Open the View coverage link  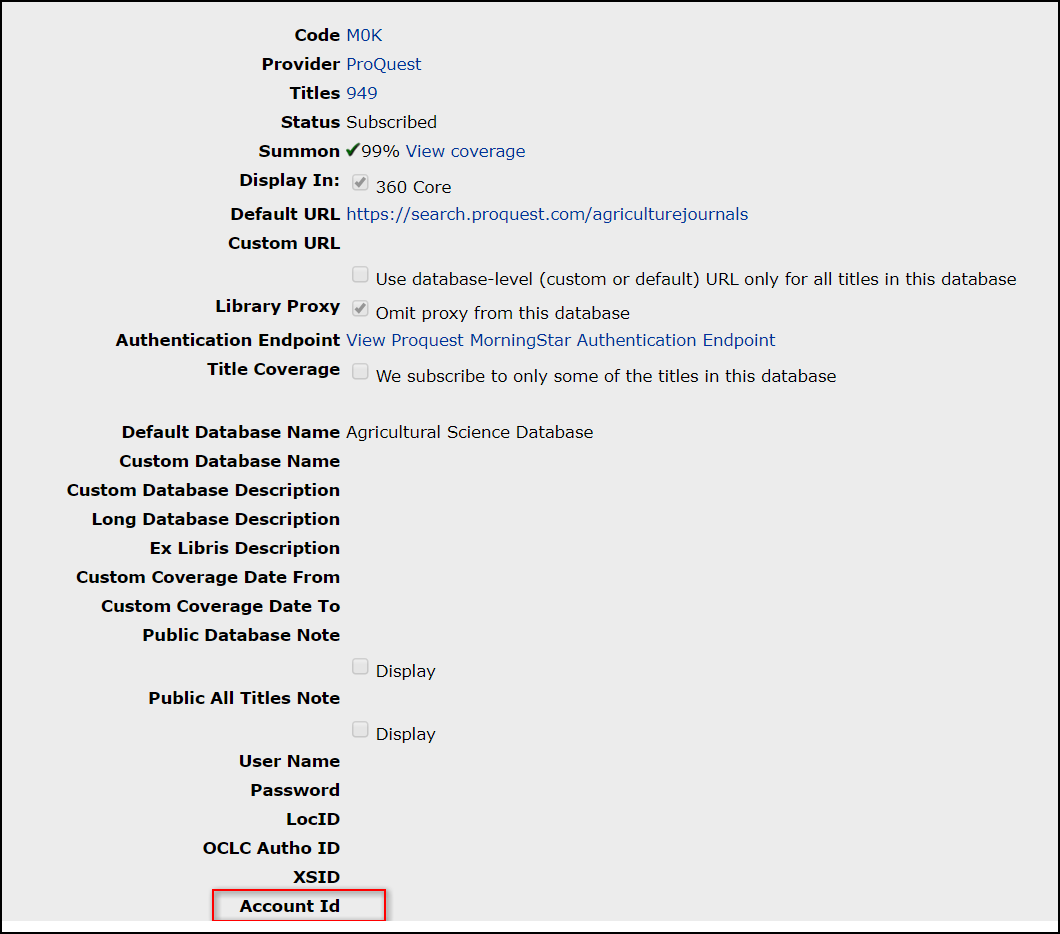point(465,151)
